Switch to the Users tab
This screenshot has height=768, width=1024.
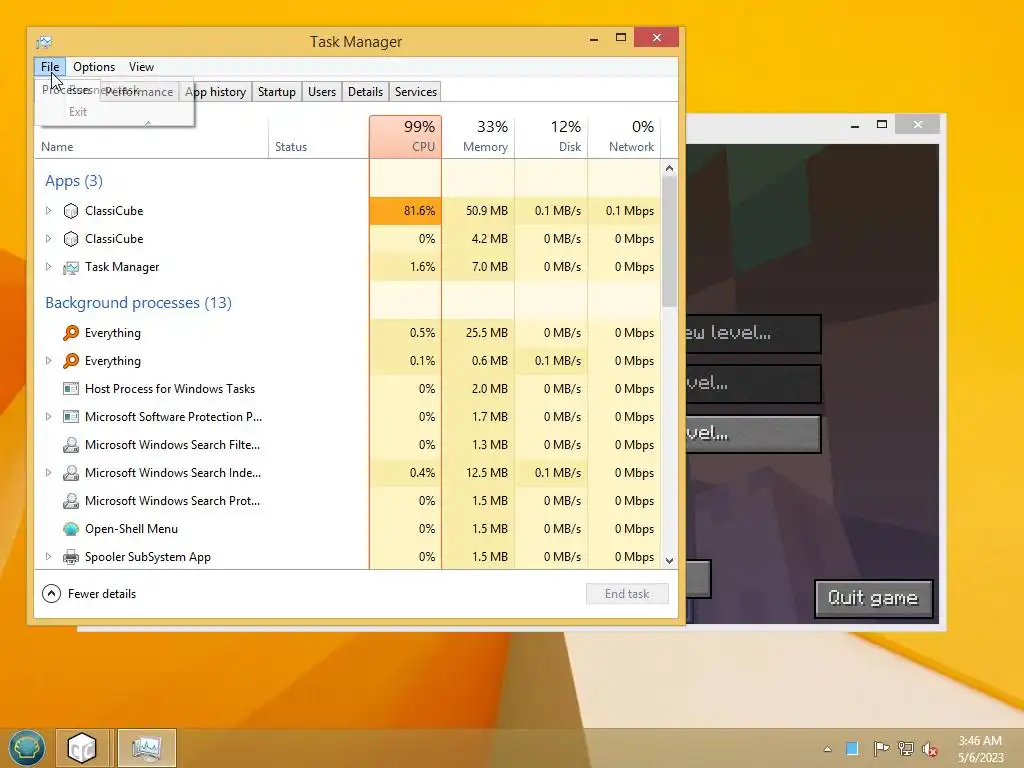point(322,92)
